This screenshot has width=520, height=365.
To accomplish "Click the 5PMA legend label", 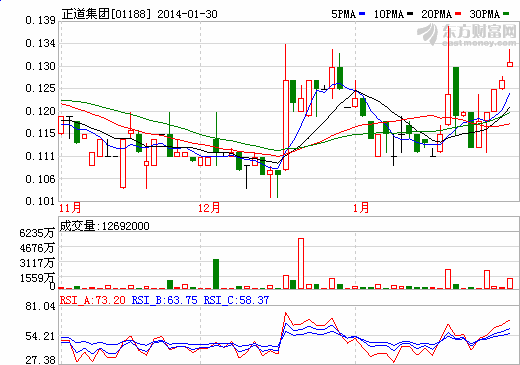I will click(343, 14).
